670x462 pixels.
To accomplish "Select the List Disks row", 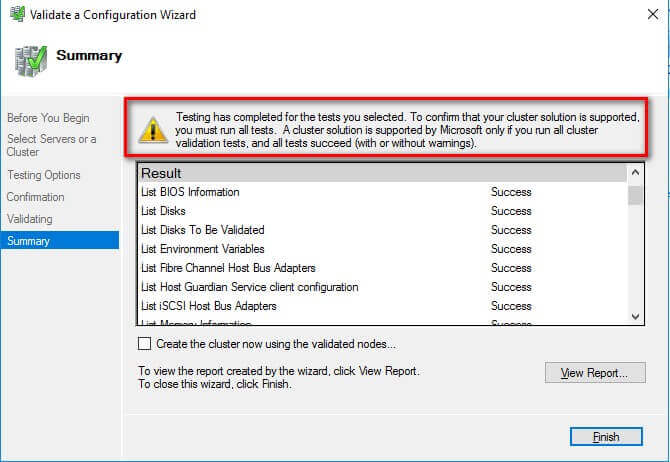I will point(382,211).
